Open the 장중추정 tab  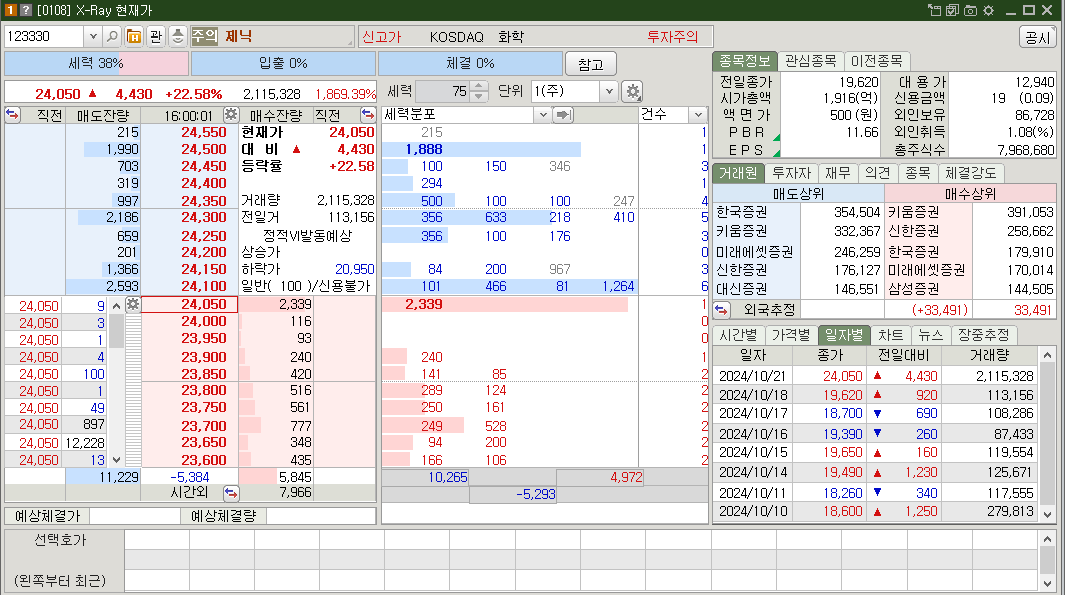click(x=983, y=335)
